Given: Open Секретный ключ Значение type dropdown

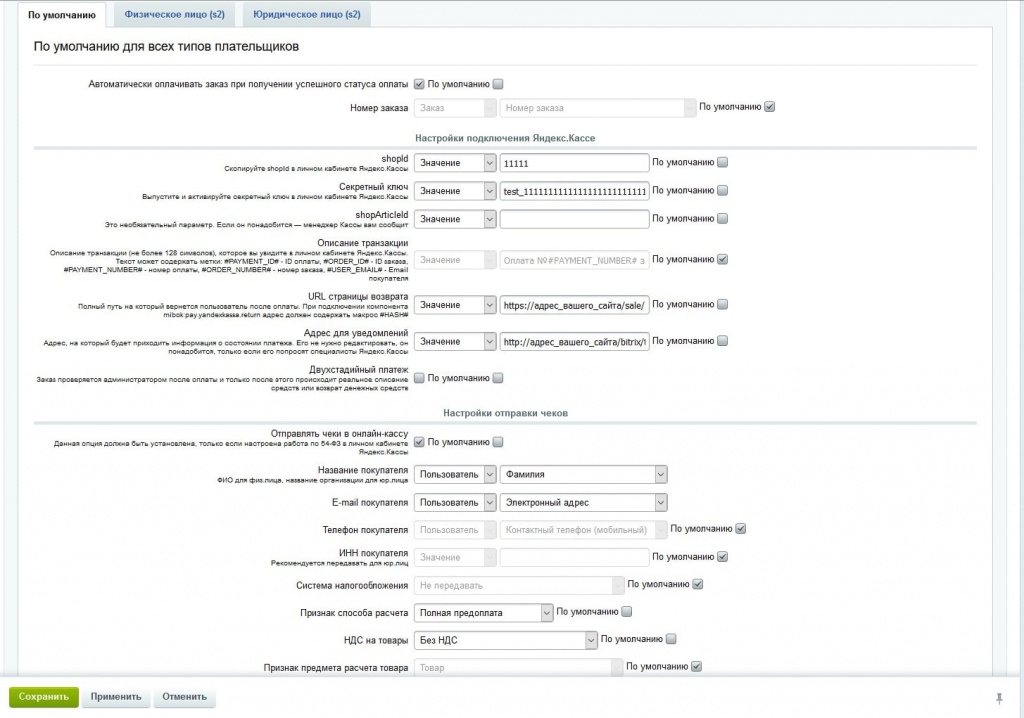Looking at the screenshot, I should [x=455, y=191].
